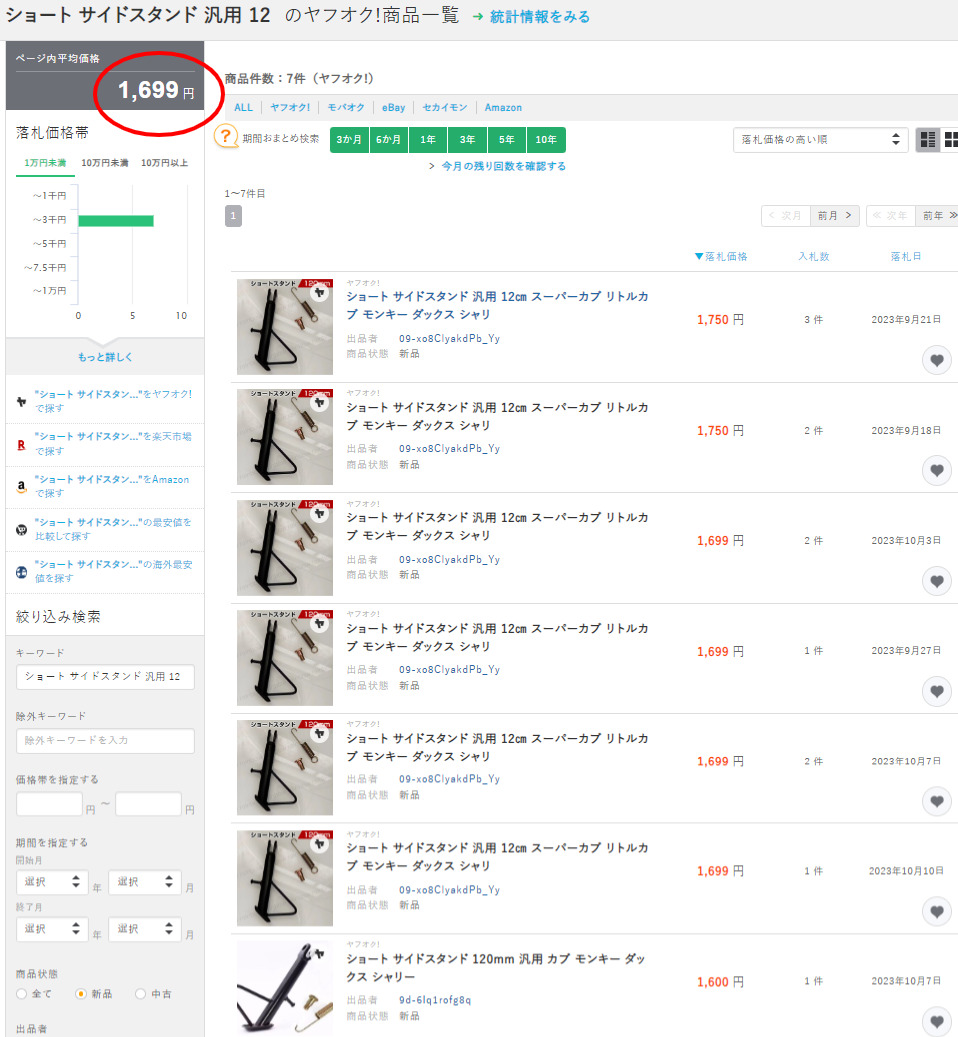Open the end month 選択 dropdown
958x1037 pixels.
tap(144, 928)
